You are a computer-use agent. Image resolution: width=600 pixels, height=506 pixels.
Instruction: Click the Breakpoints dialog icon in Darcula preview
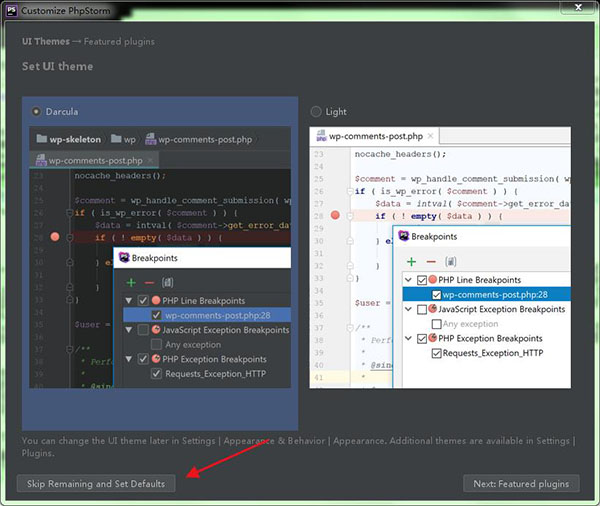pyautogui.click(x=124, y=257)
